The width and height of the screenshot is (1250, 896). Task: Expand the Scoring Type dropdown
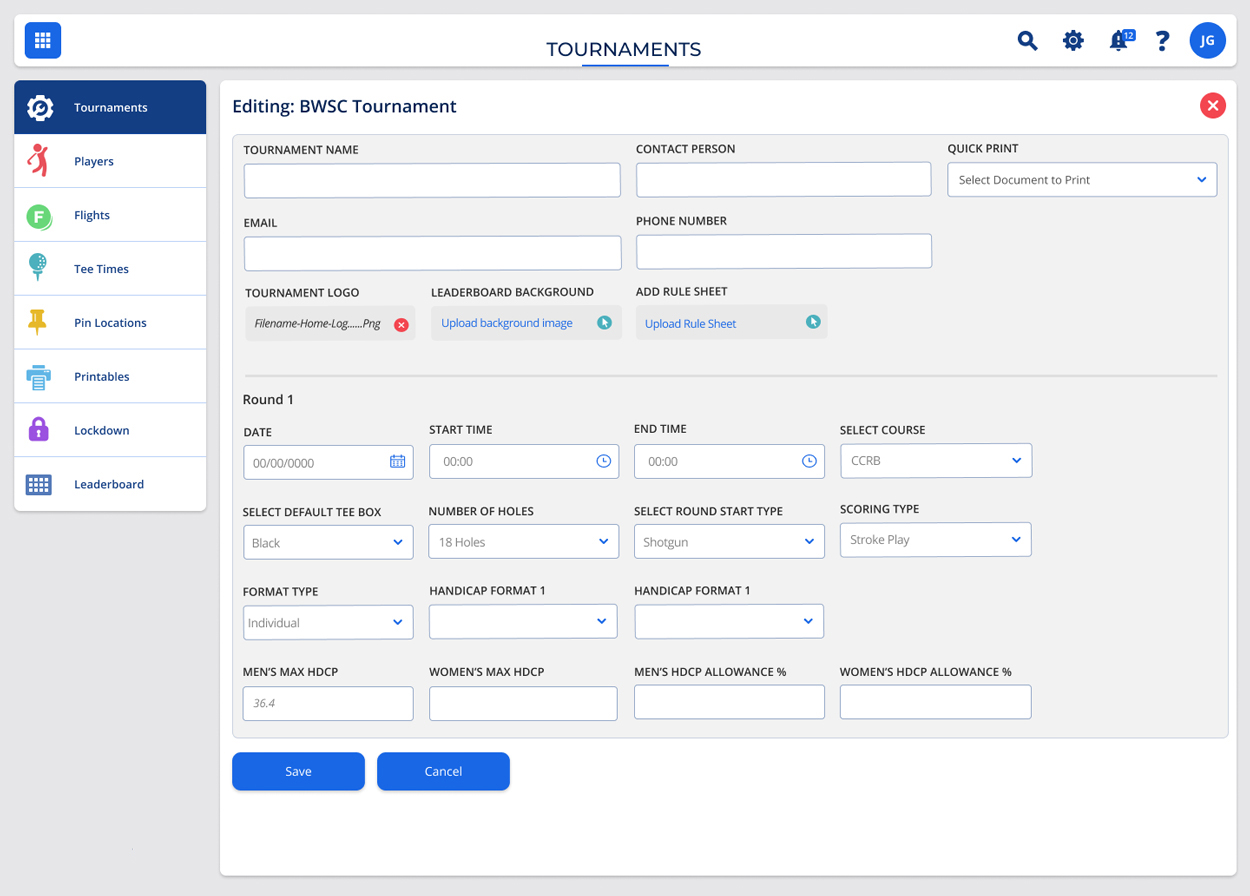pos(935,540)
